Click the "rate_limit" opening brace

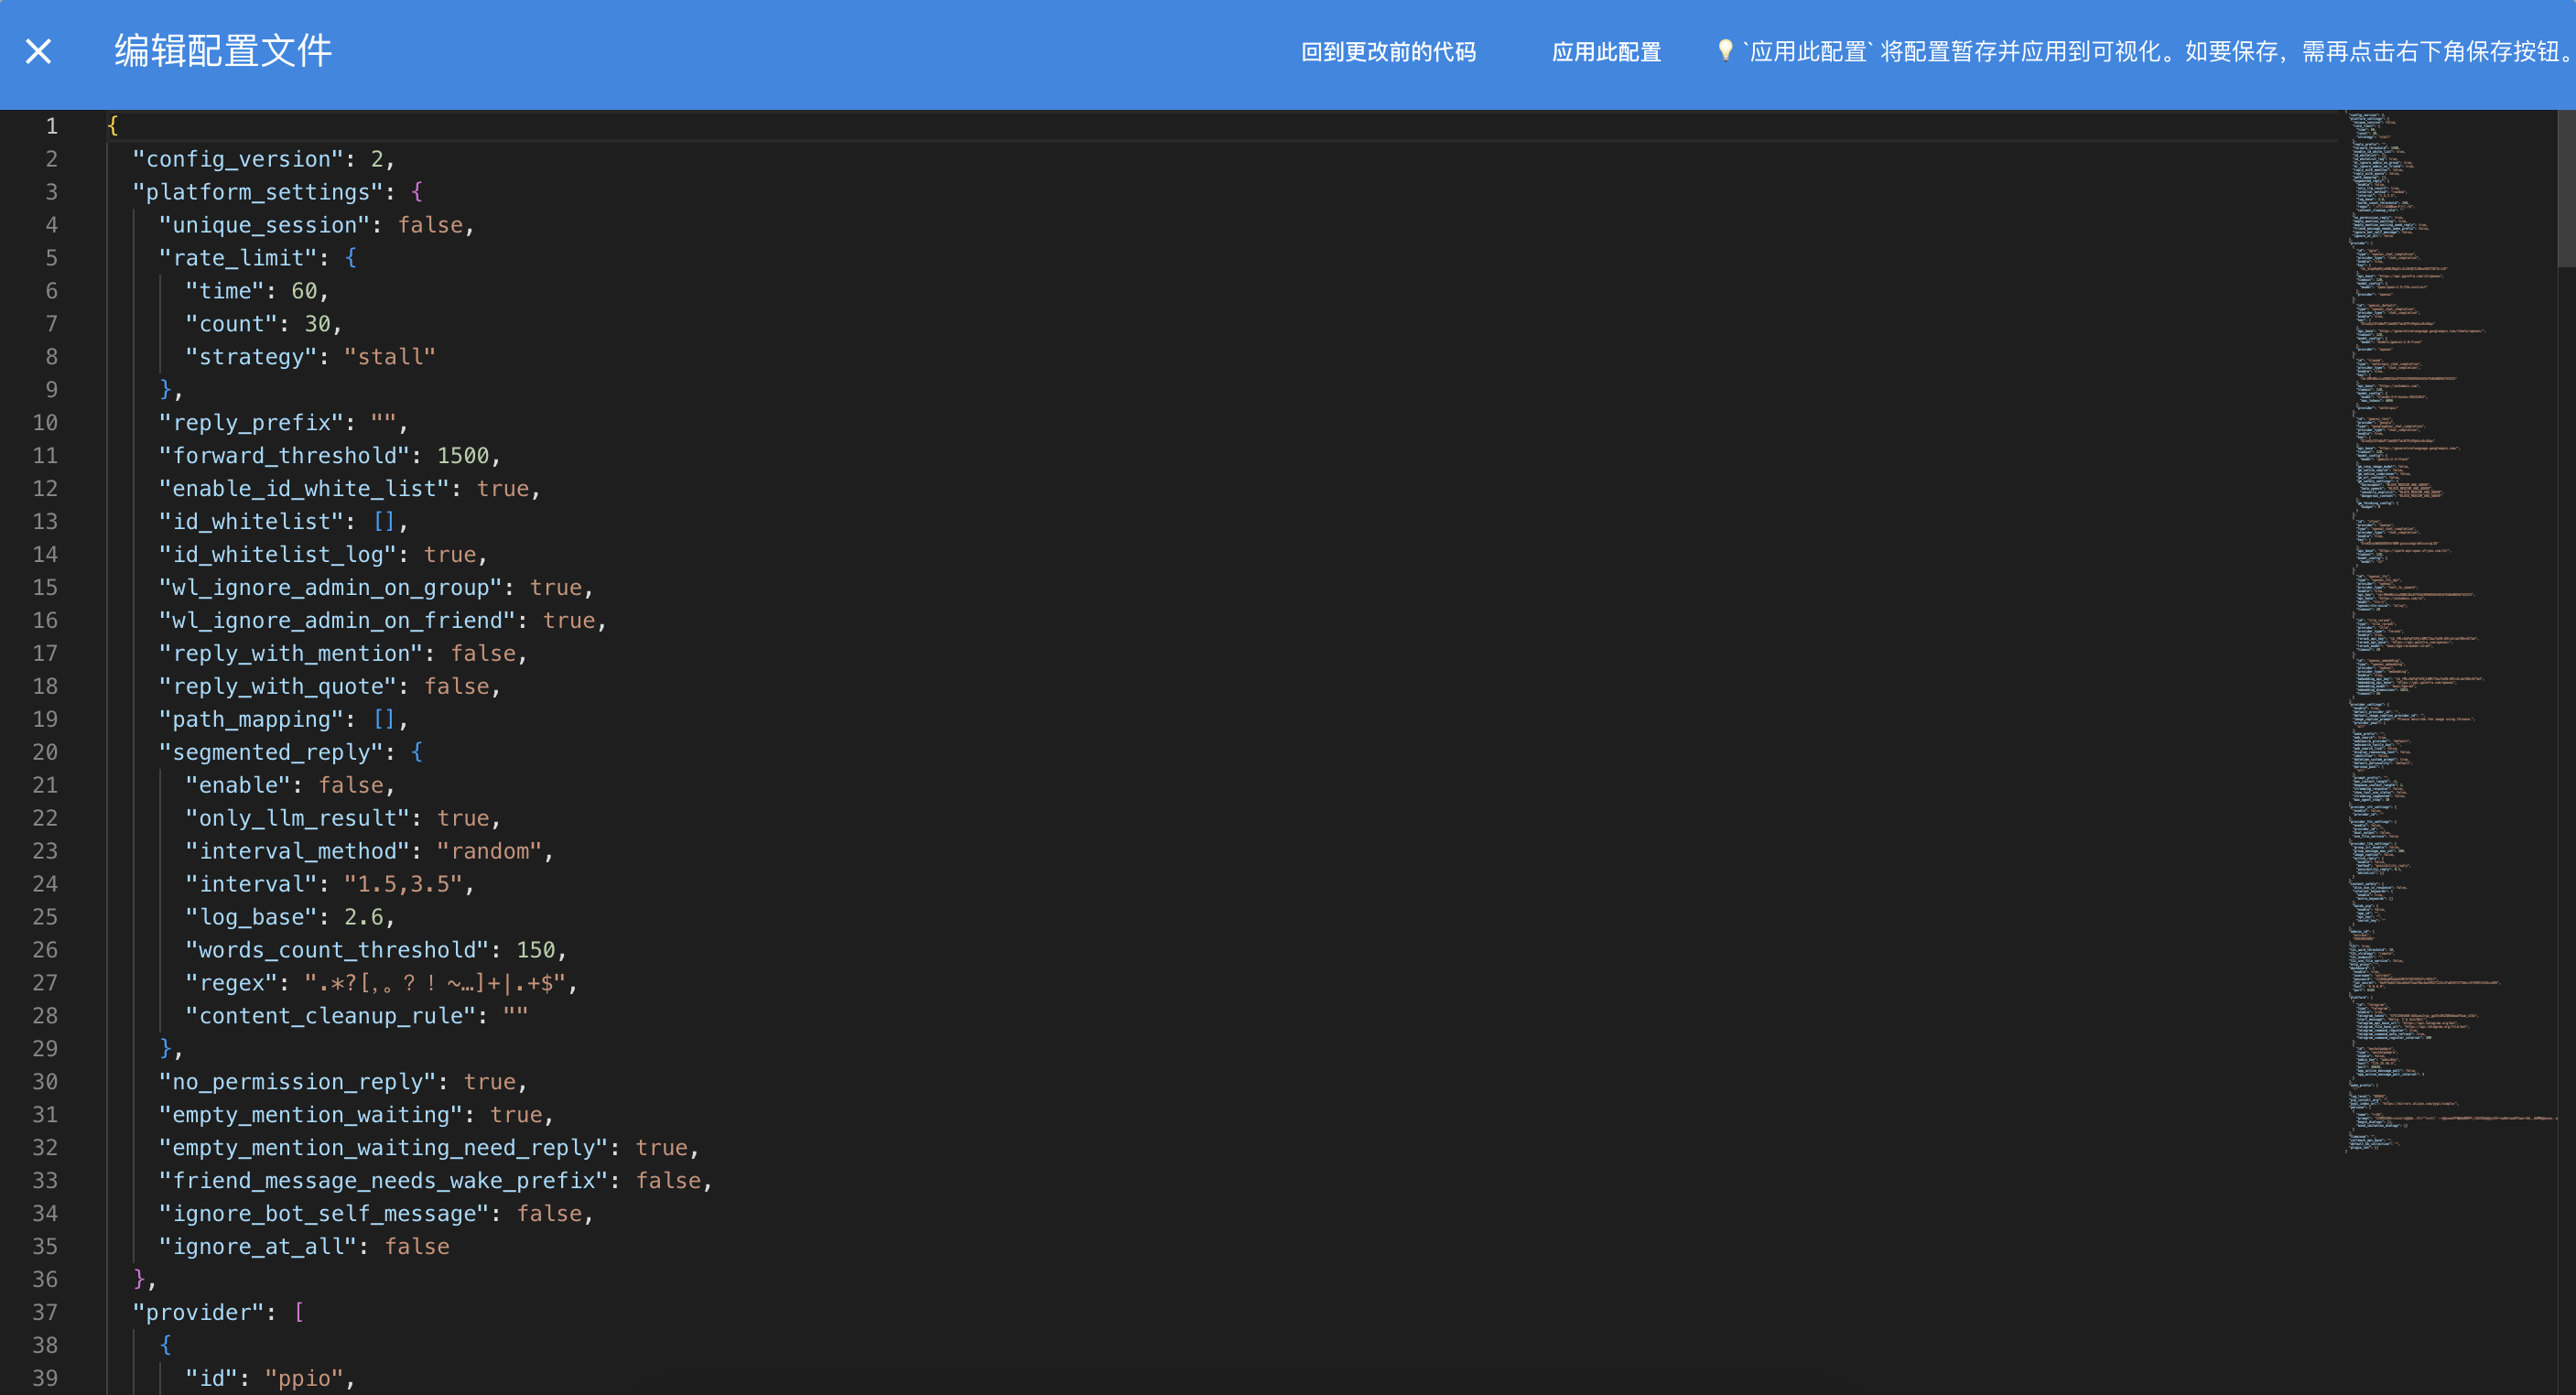click(350, 258)
